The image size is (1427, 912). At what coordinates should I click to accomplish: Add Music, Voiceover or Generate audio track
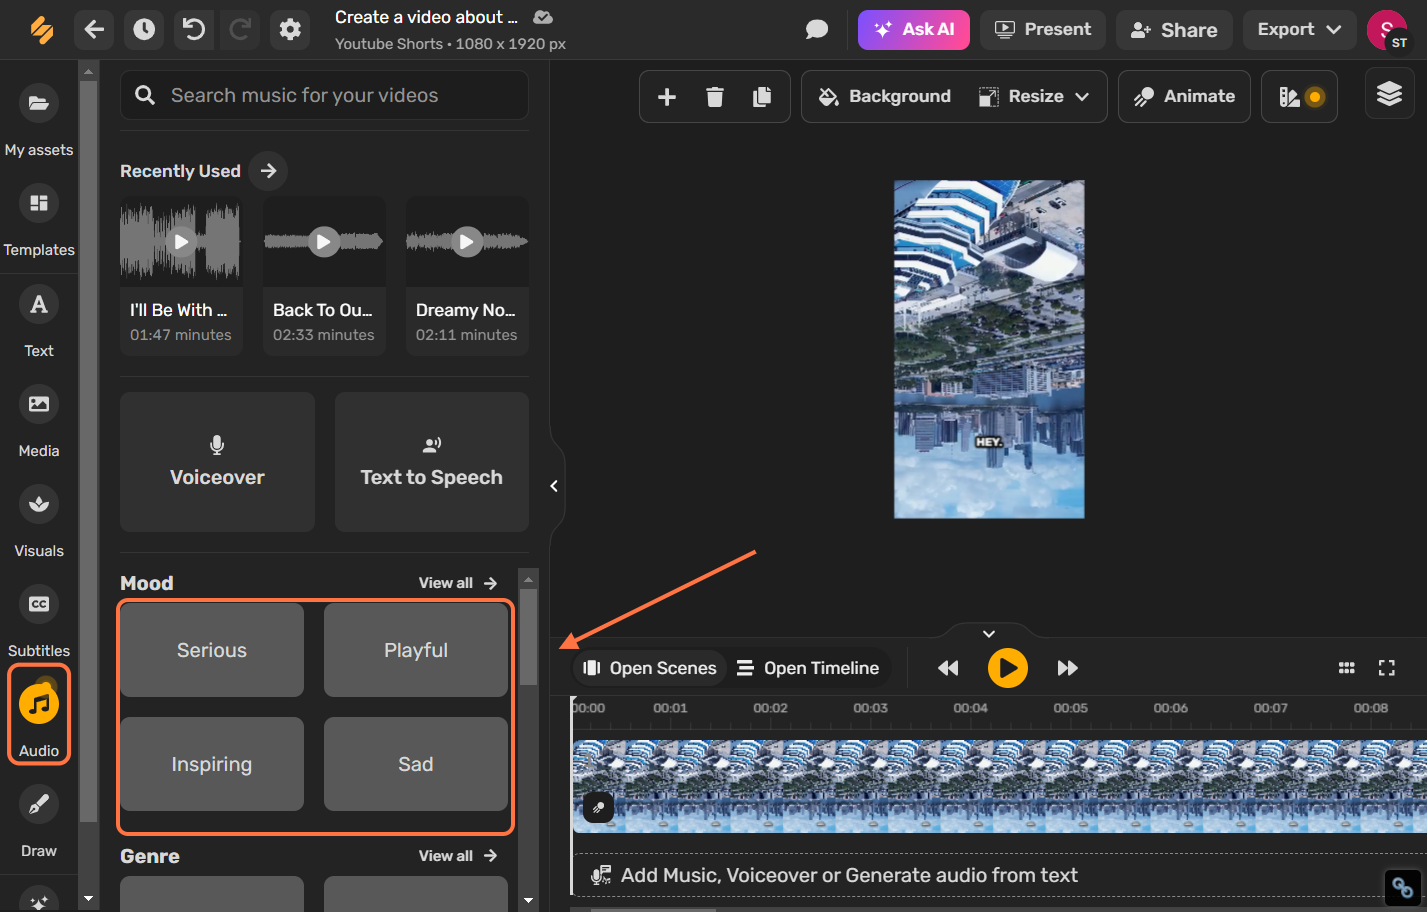coord(998,875)
